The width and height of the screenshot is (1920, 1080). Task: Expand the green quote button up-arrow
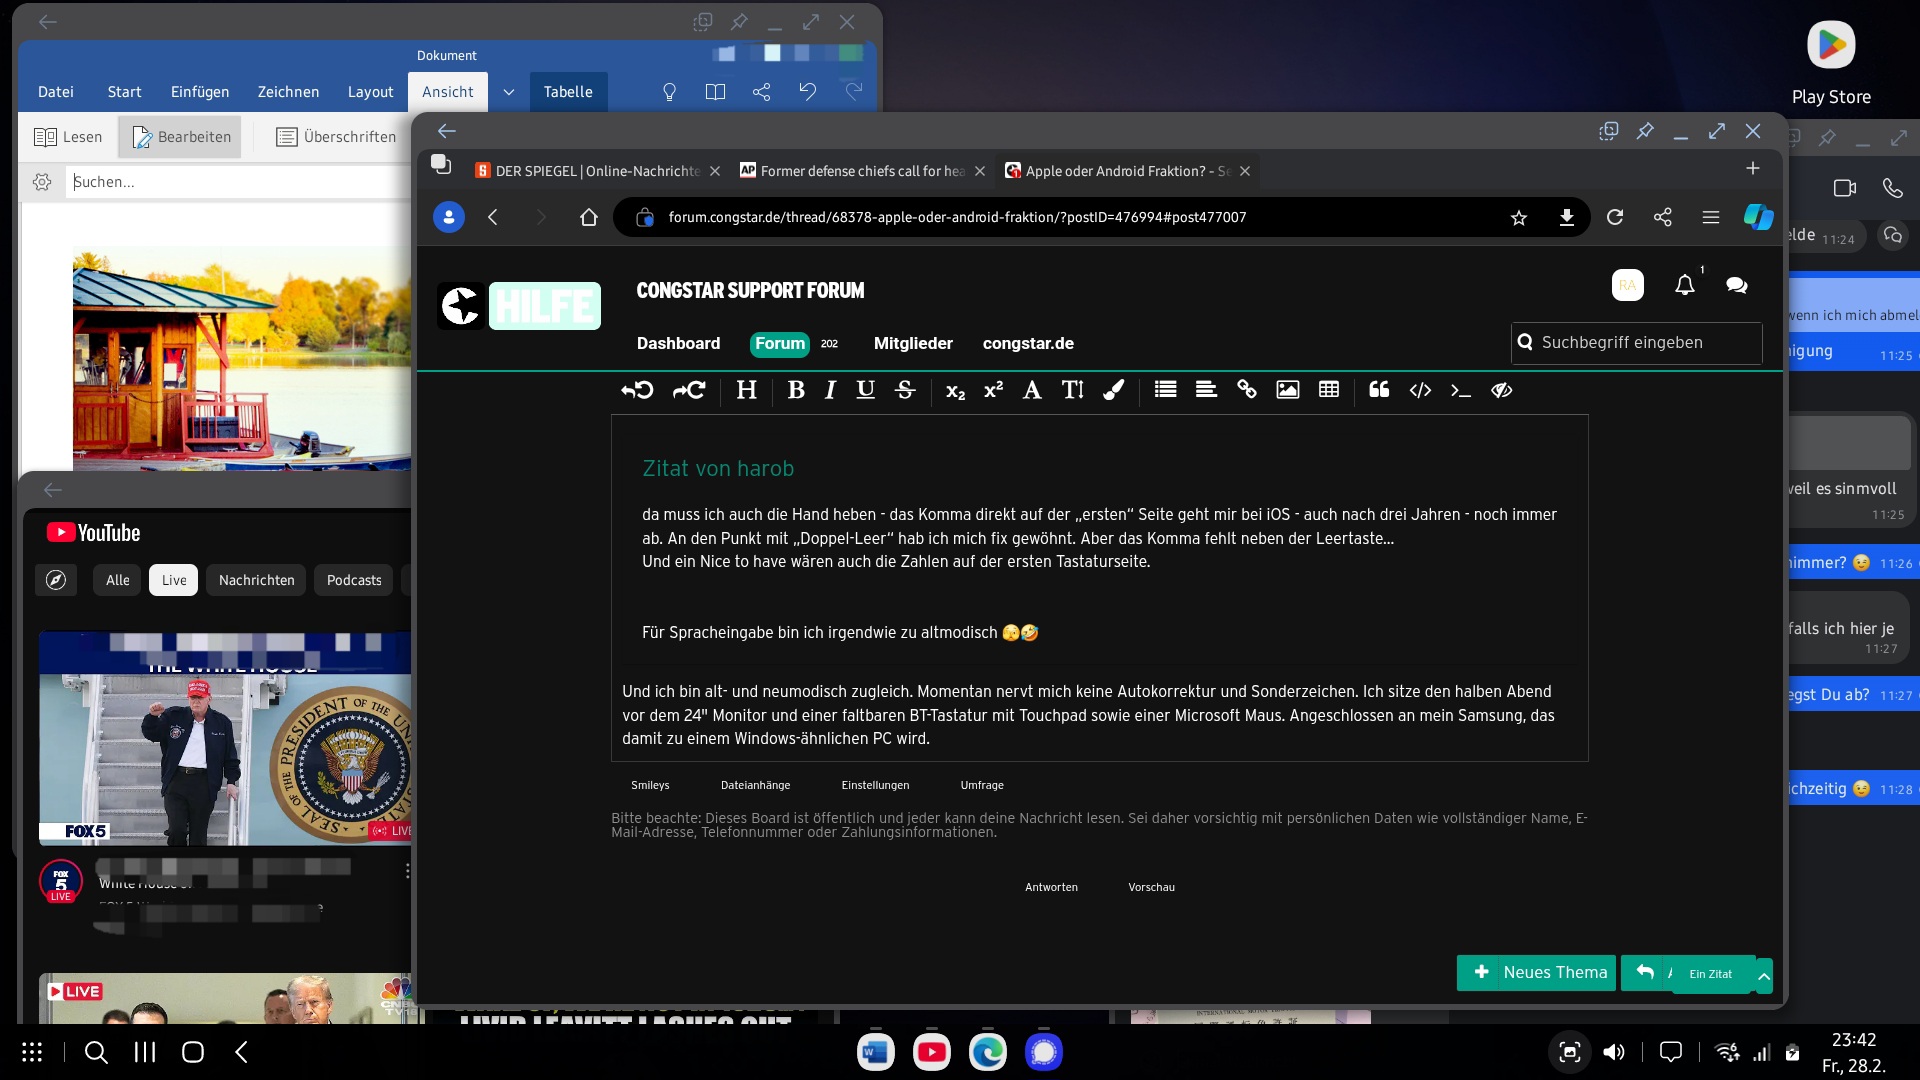(x=1764, y=976)
